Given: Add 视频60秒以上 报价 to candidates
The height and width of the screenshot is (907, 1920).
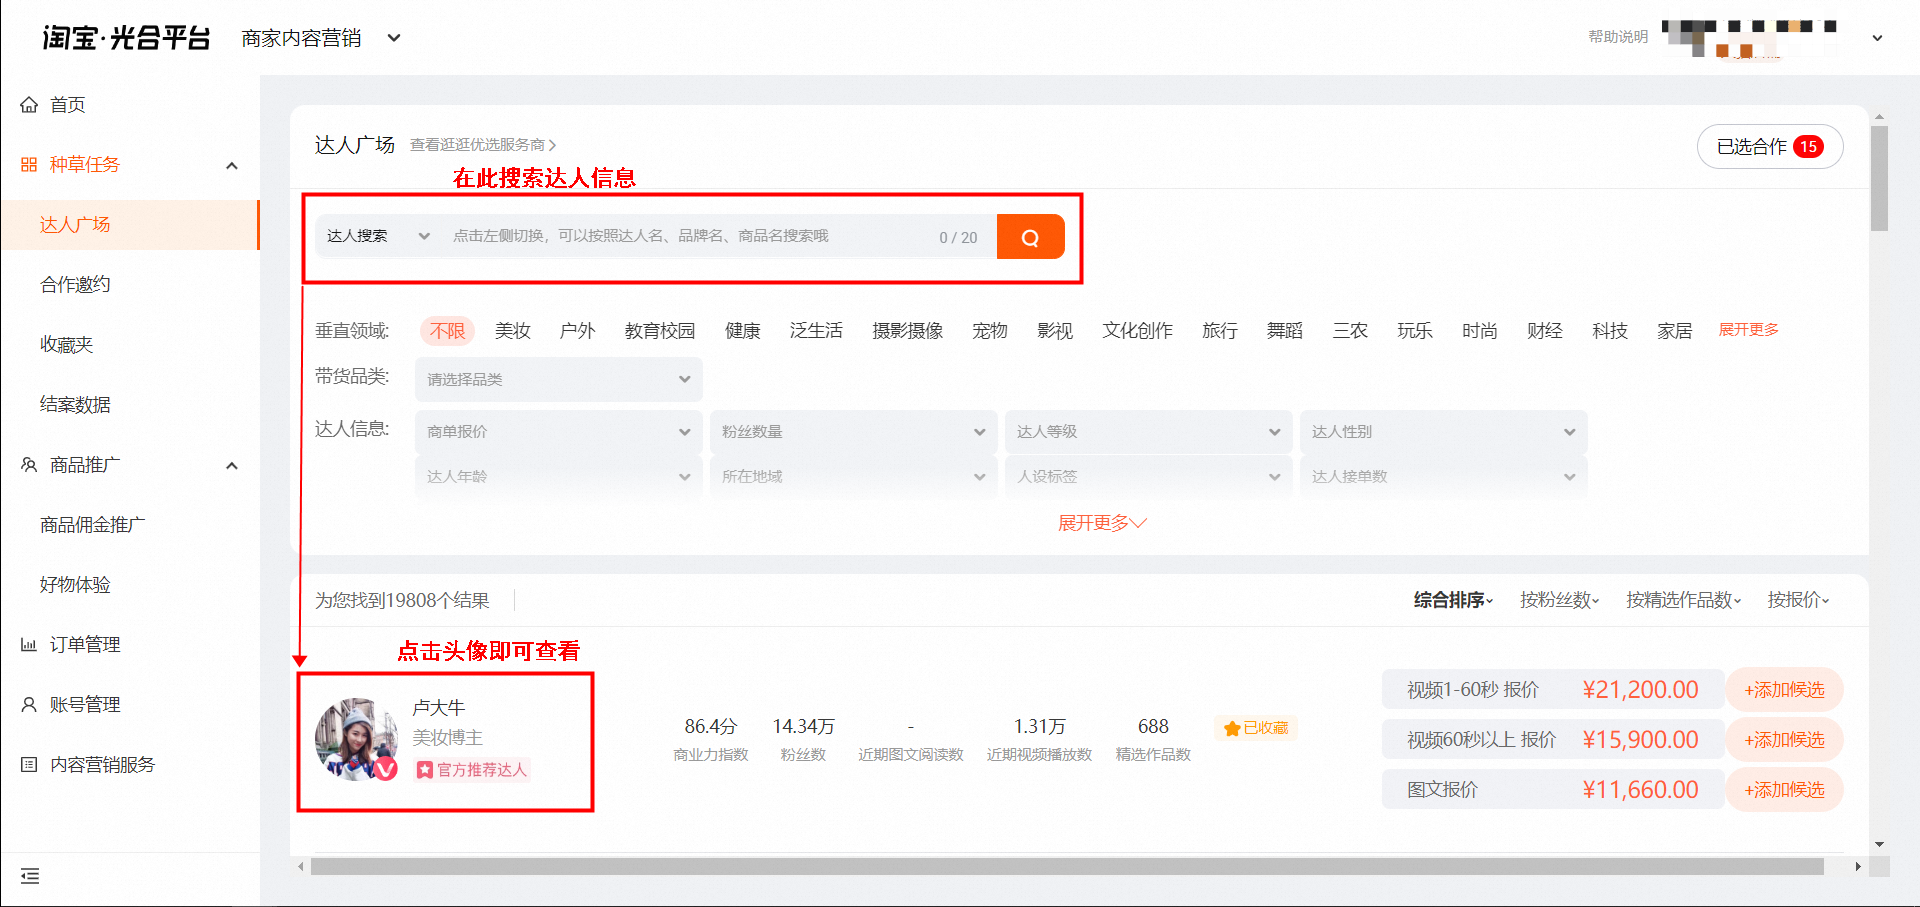Looking at the screenshot, I should pyautogui.click(x=1784, y=740).
